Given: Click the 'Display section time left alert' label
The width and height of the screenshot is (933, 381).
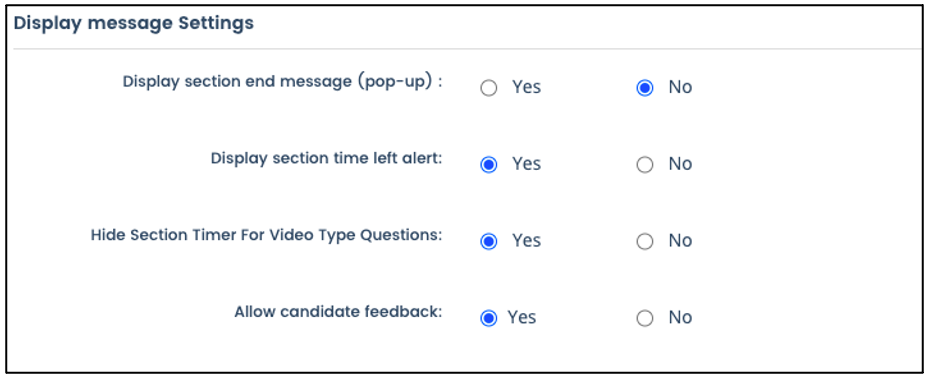Looking at the screenshot, I should (327, 159).
